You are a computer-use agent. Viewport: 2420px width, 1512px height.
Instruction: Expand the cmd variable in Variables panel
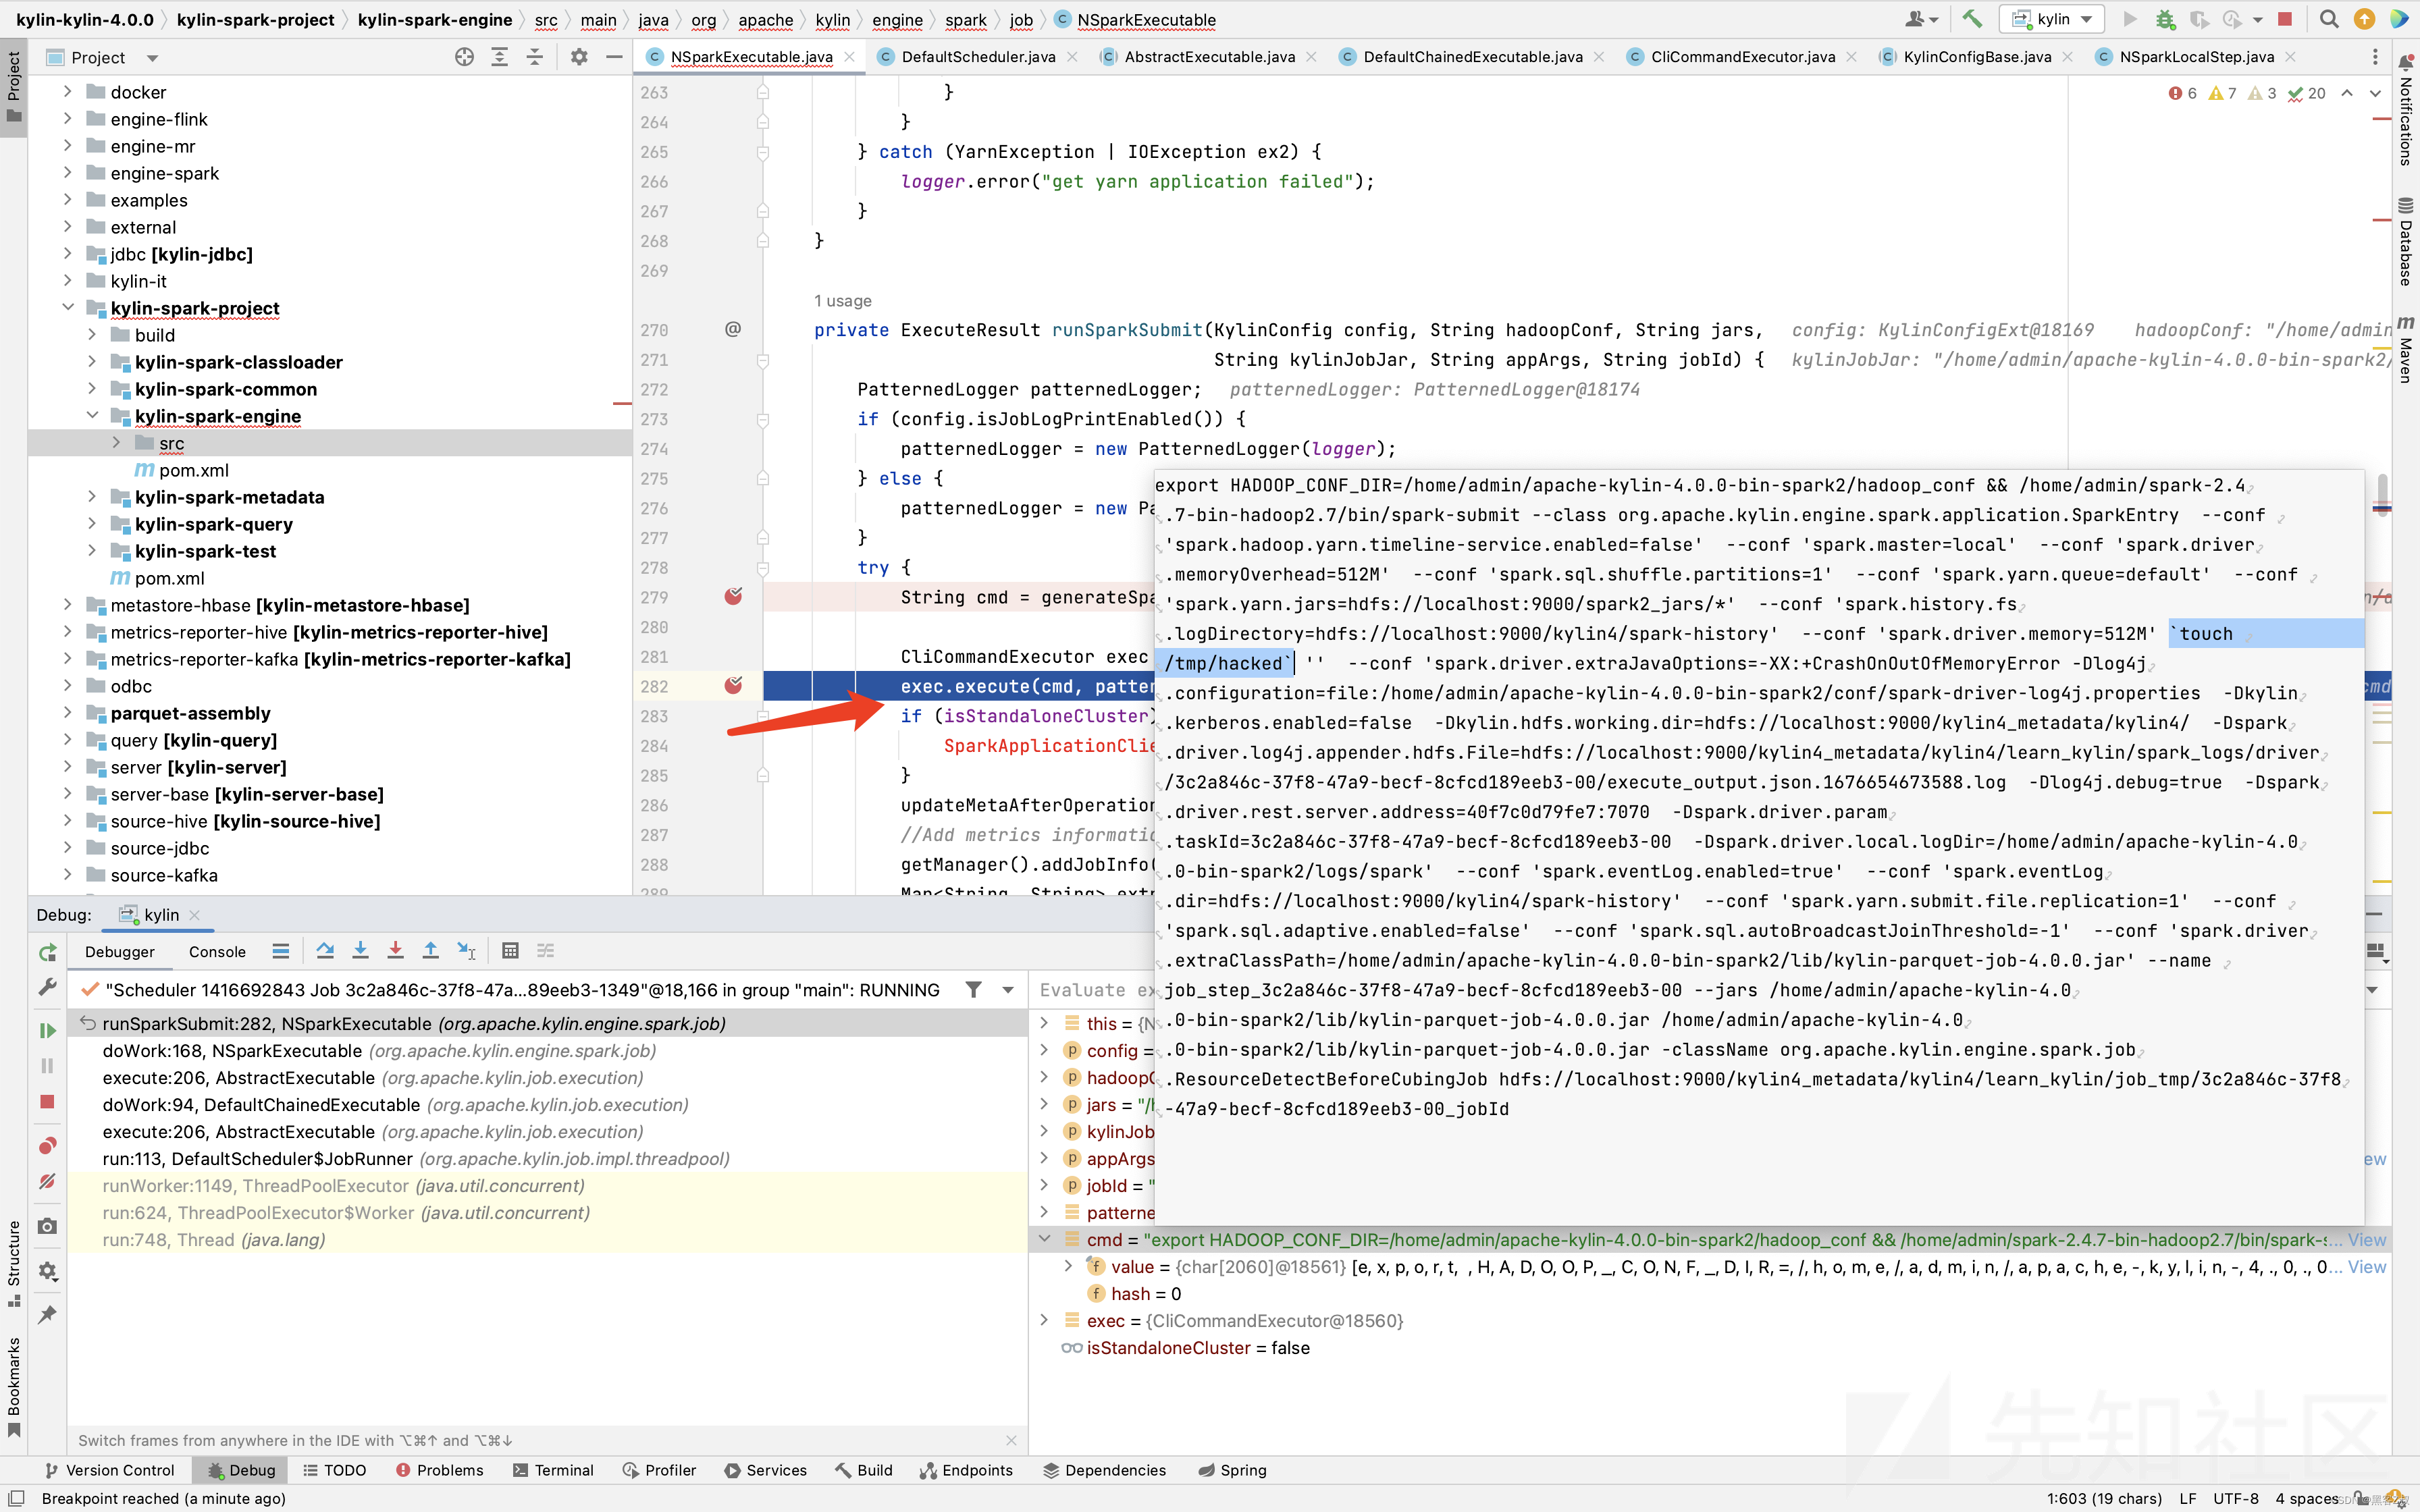(1046, 1239)
